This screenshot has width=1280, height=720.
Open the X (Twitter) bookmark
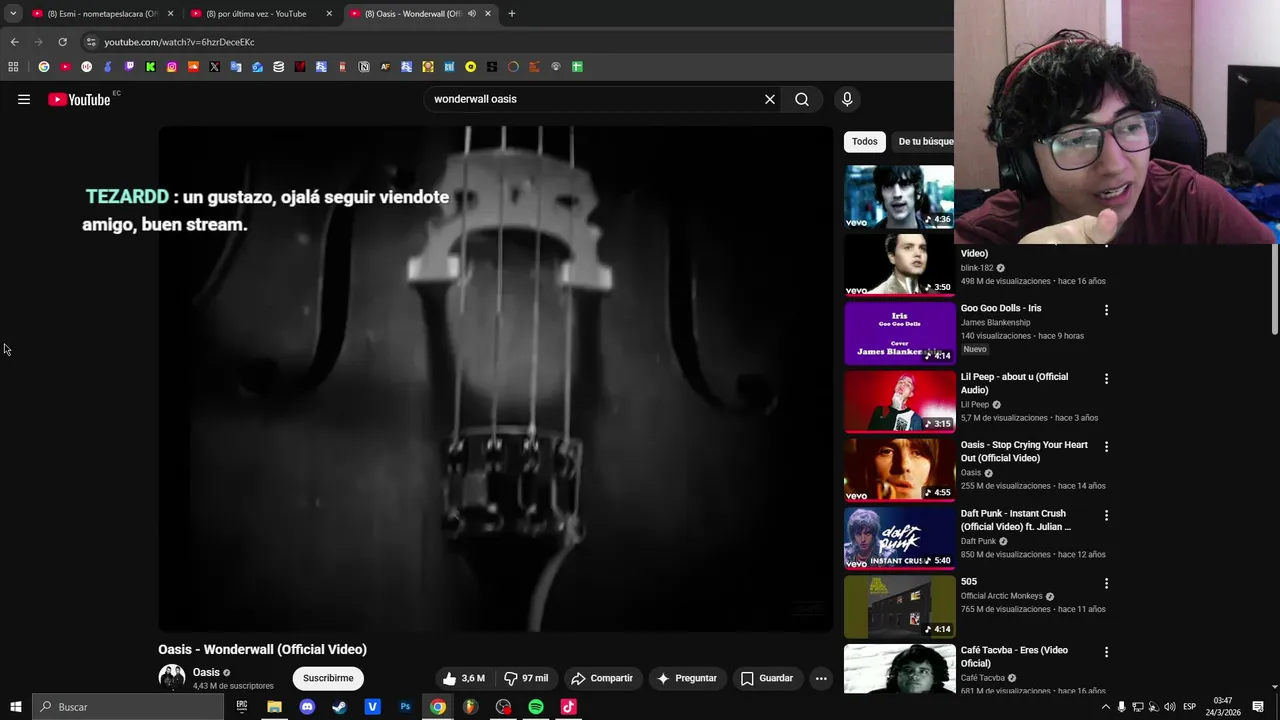(214, 67)
